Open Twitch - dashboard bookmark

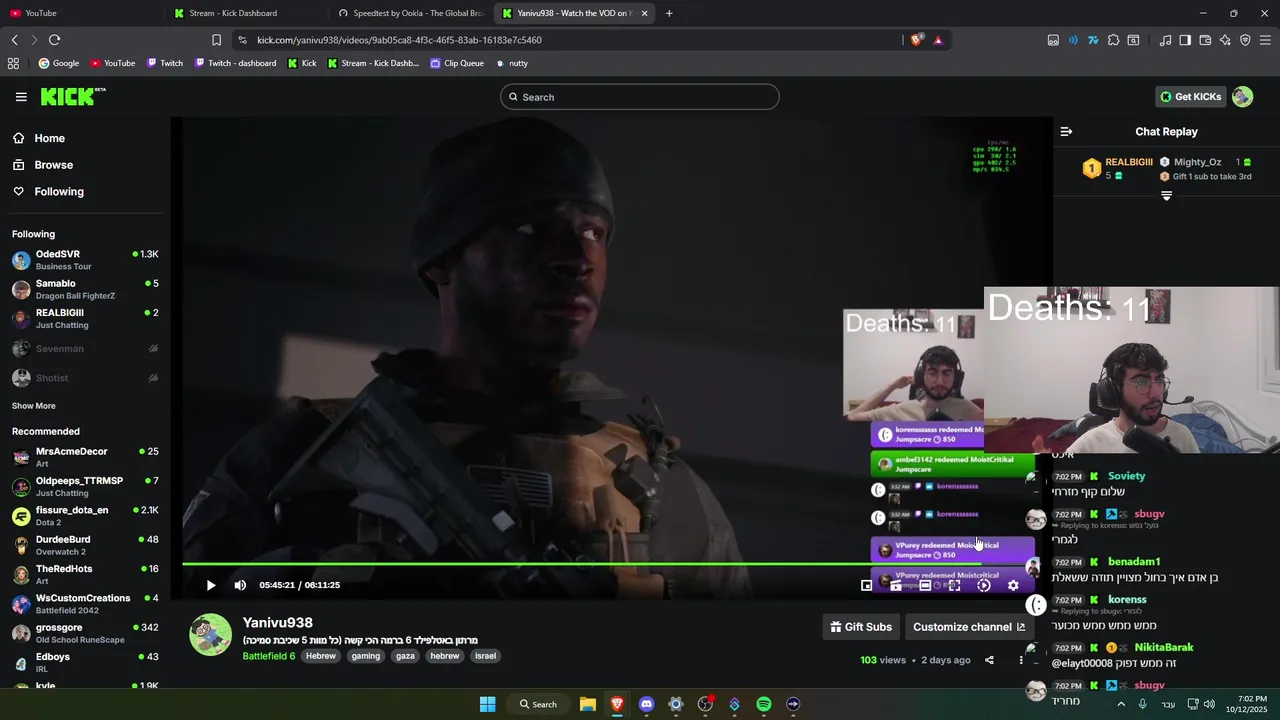coord(235,63)
